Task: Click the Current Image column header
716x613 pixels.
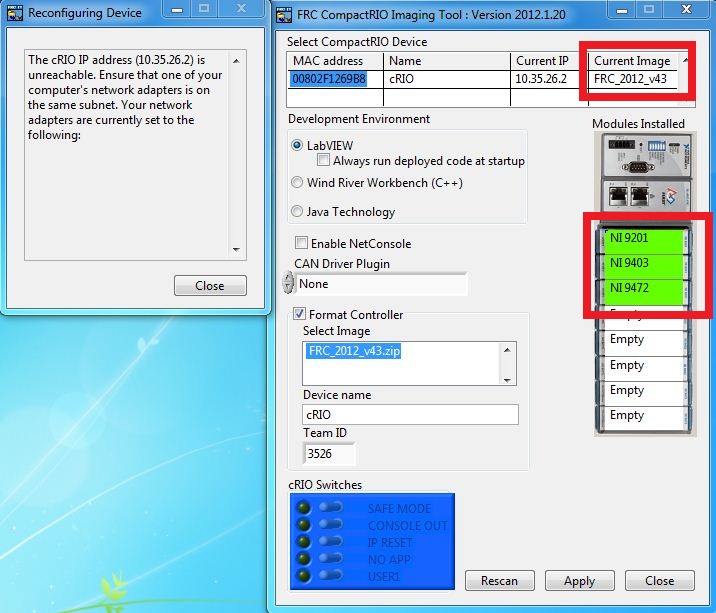Action: tap(633, 61)
